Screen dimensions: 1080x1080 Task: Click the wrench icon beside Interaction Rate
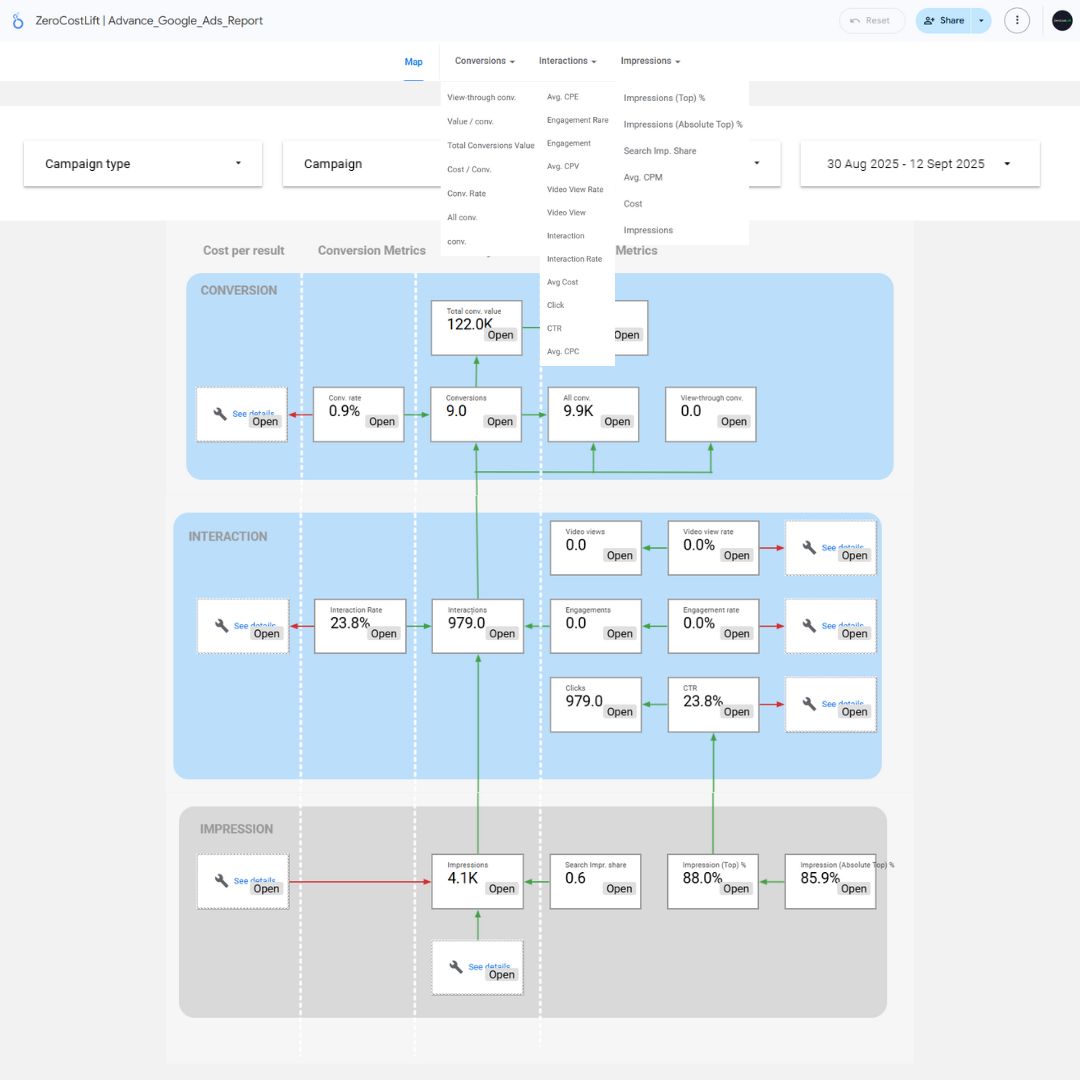pos(222,626)
